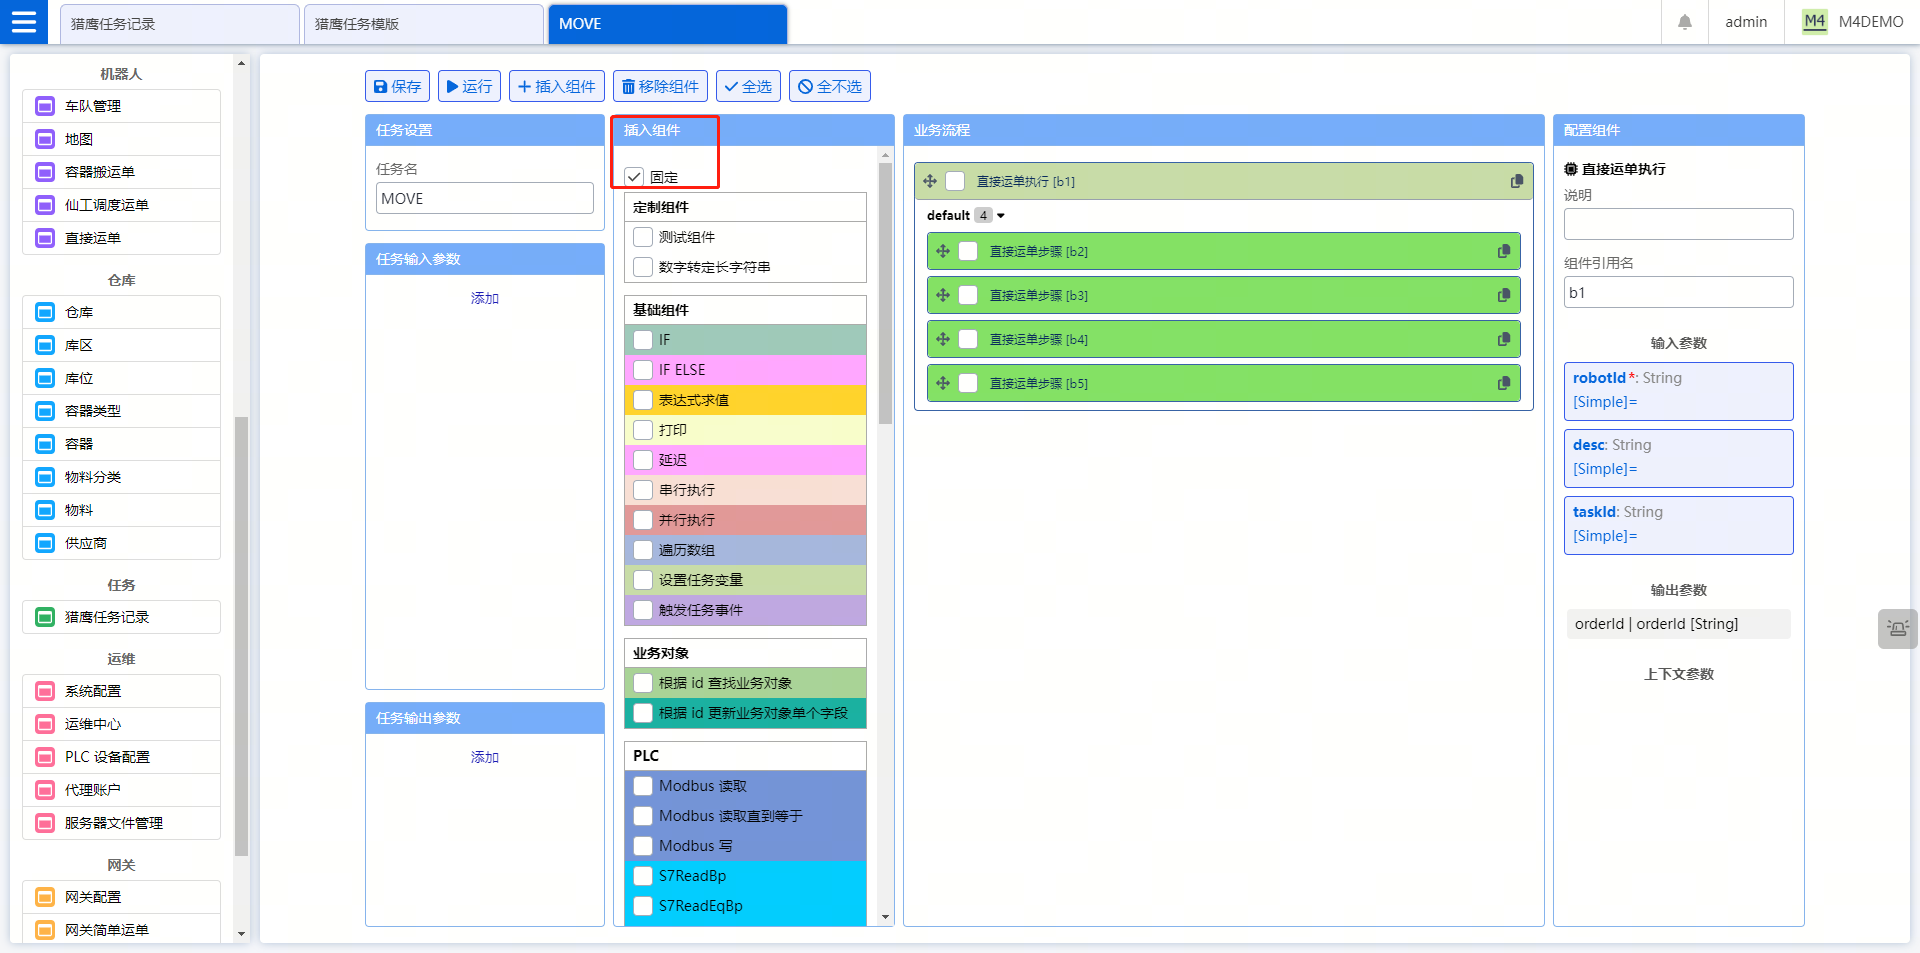Click the M4 logo icon

click(x=1815, y=22)
